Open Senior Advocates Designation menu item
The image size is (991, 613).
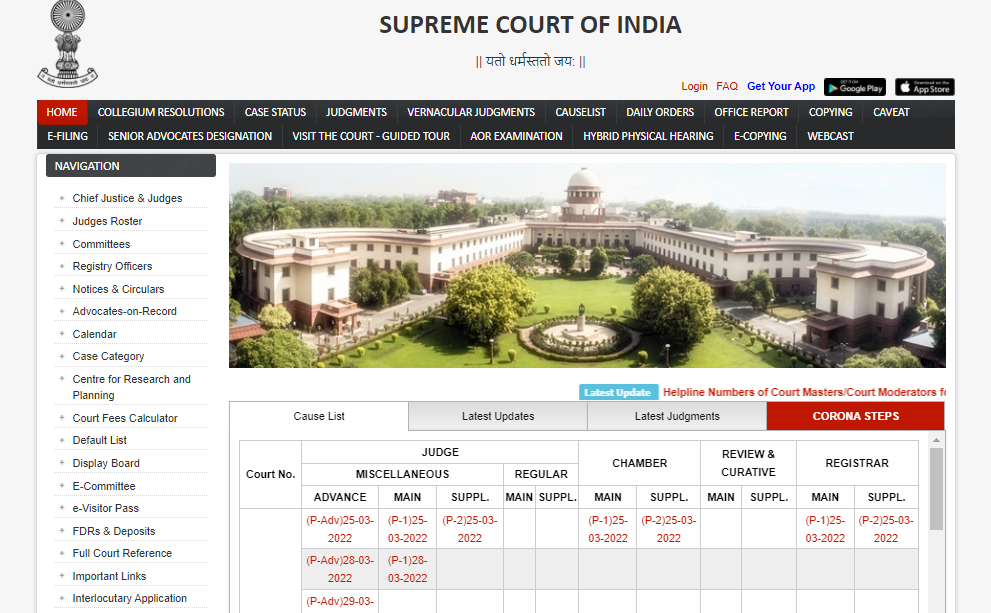[x=190, y=137]
